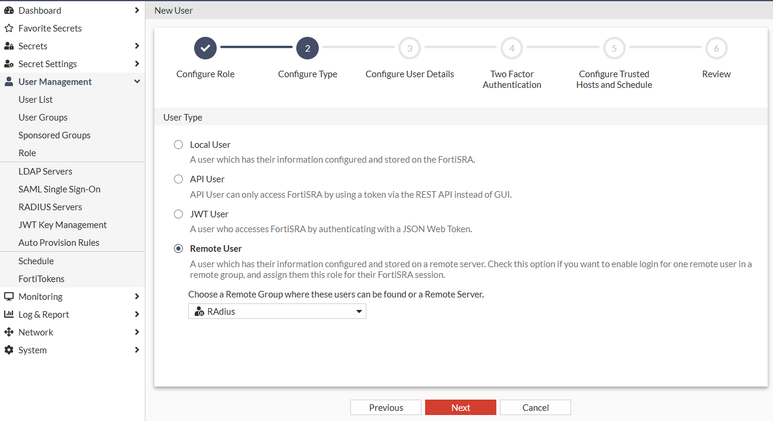This screenshot has width=773, height=421.
Task: Open the RAdius remote group dropdown
Action: coord(277,312)
